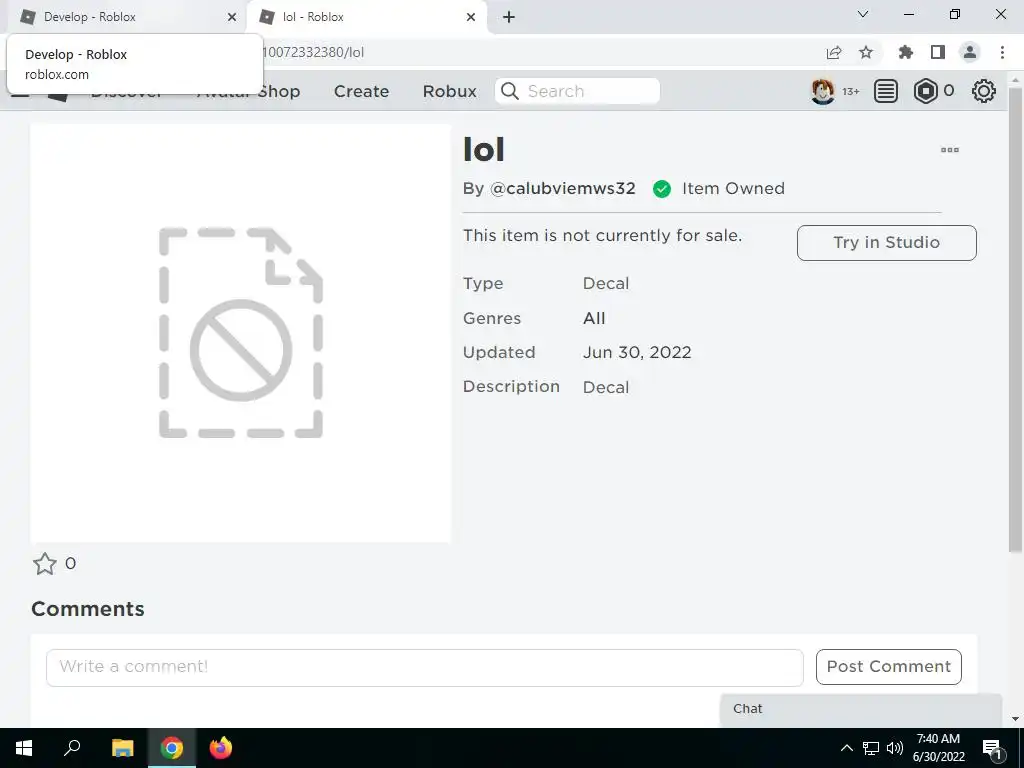Toggle Chrome side panel
Viewport: 1024px width, 768px height.
[938, 52]
